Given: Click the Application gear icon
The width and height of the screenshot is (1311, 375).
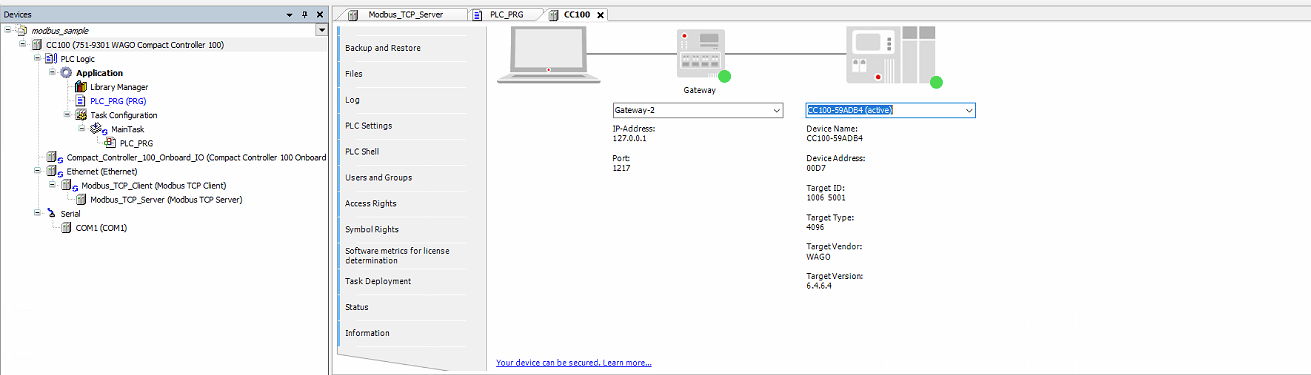Looking at the screenshot, I should pyautogui.click(x=66, y=73).
